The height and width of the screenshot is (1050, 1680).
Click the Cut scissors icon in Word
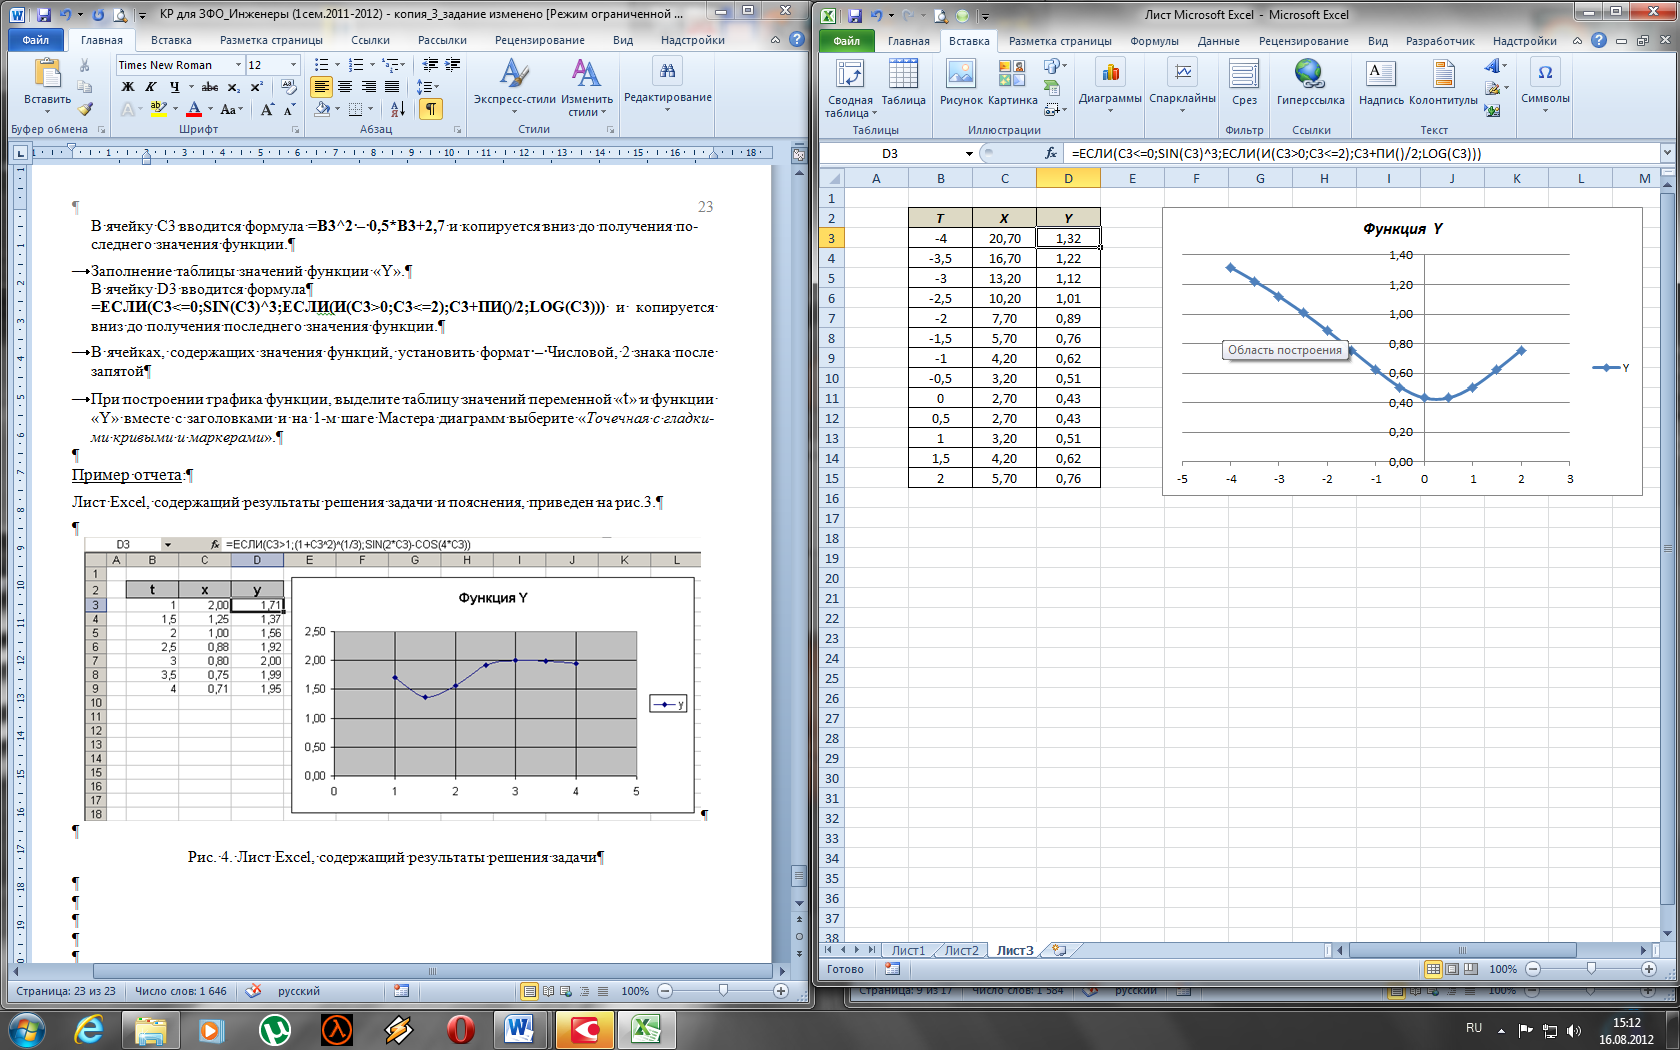pyautogui.click(x=85, y=65)
